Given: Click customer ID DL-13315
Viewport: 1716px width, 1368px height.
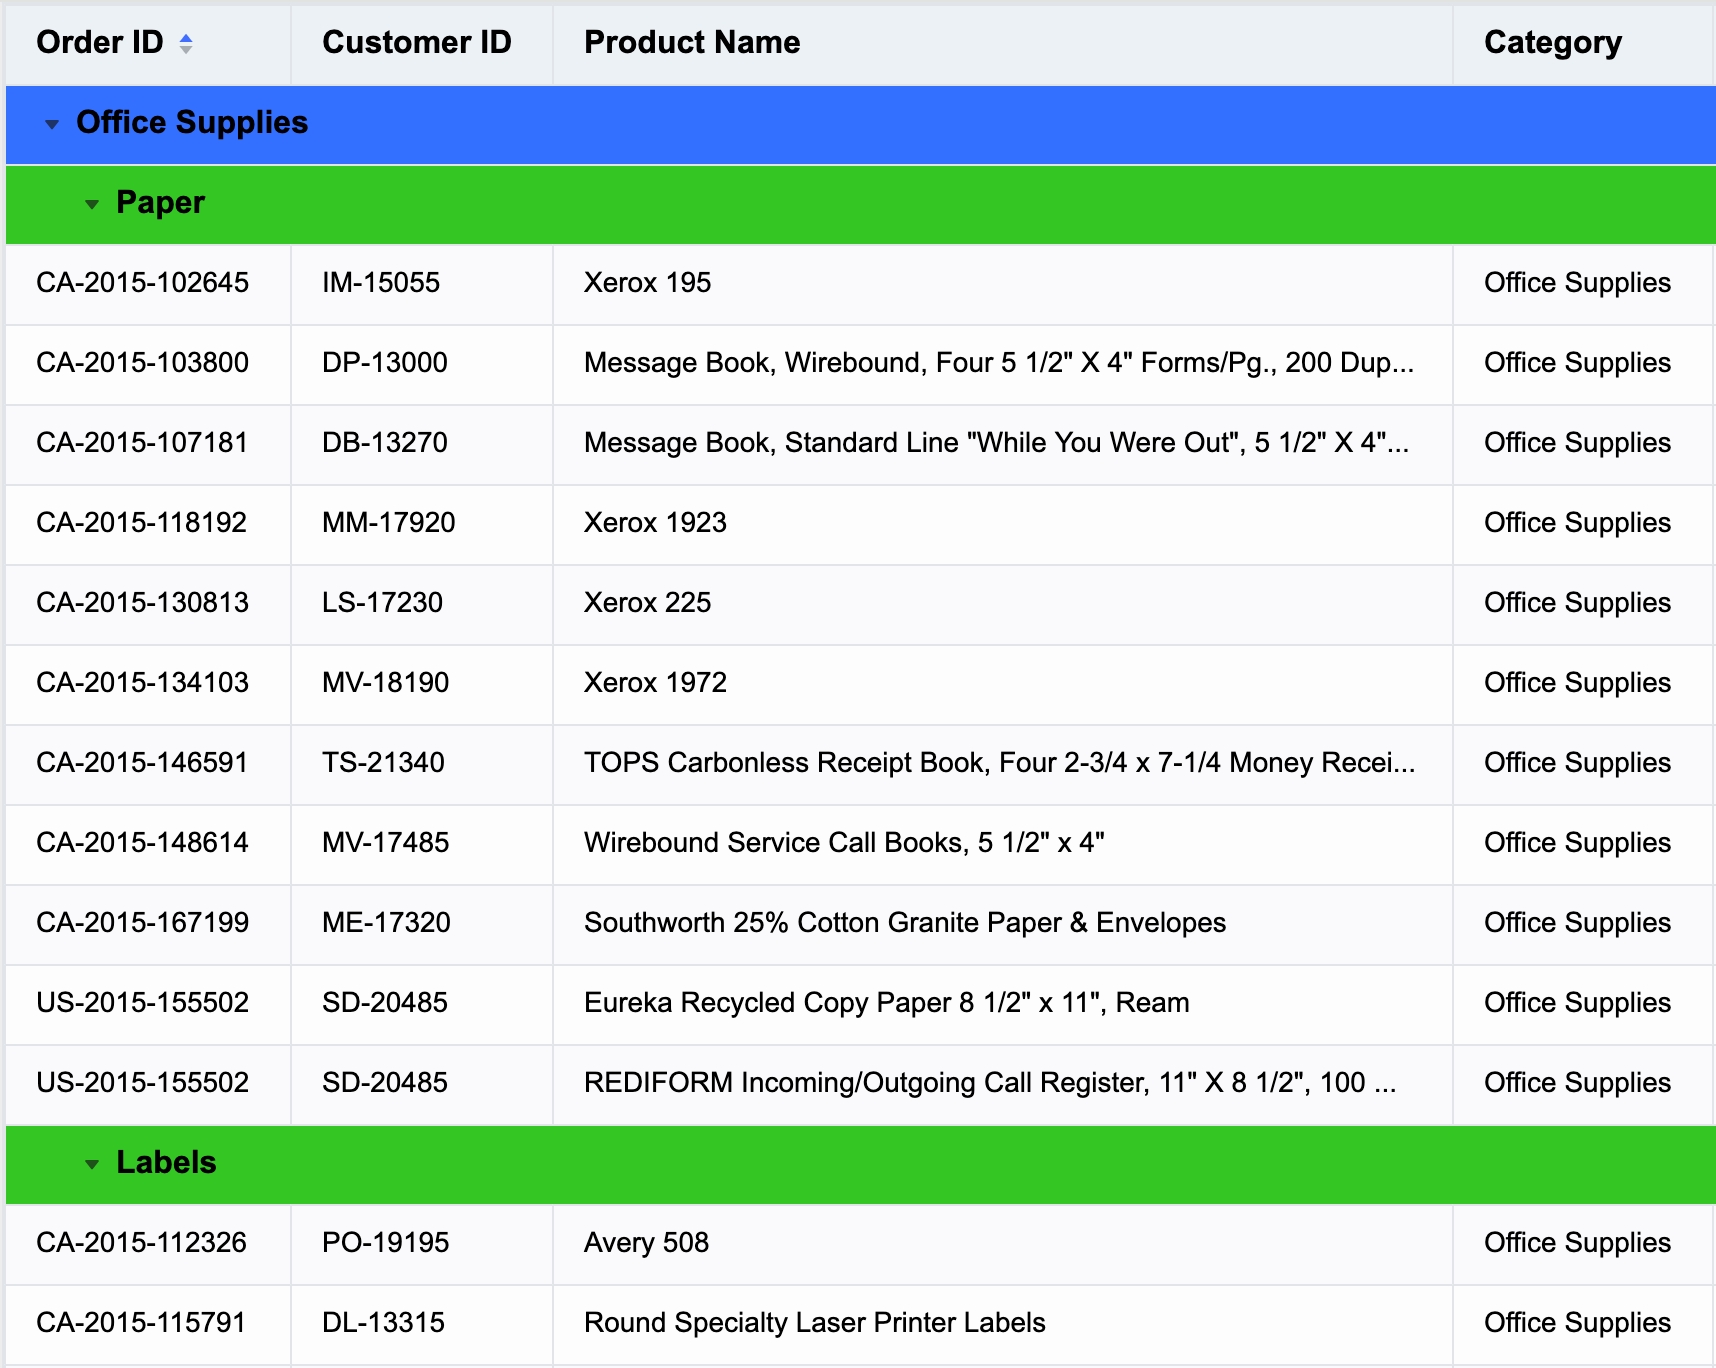Looking at the screenshot, I should coord(422,1324).
